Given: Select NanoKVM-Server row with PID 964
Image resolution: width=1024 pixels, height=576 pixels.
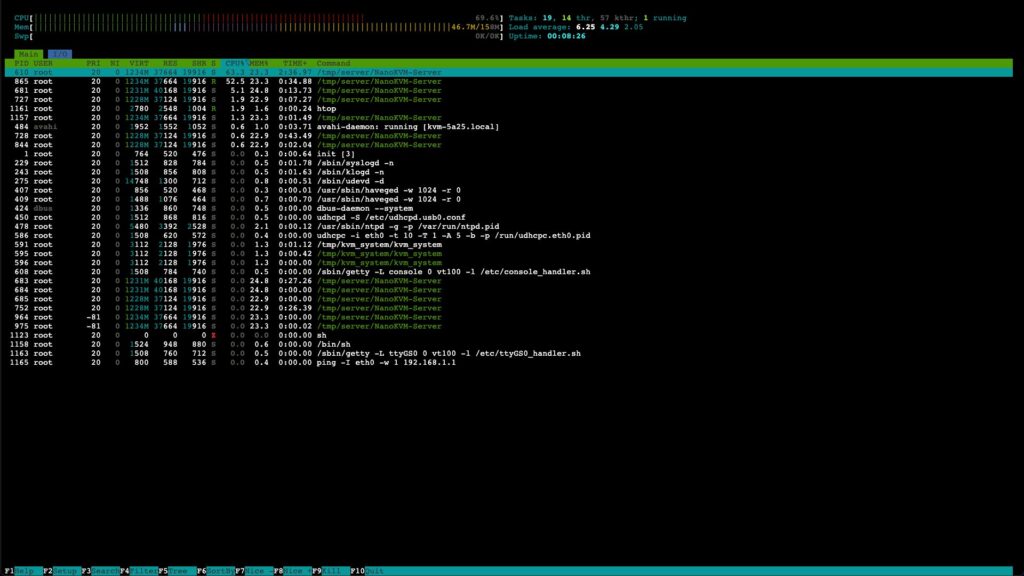Looking at the screenshot, I should [x=509, y=317].
